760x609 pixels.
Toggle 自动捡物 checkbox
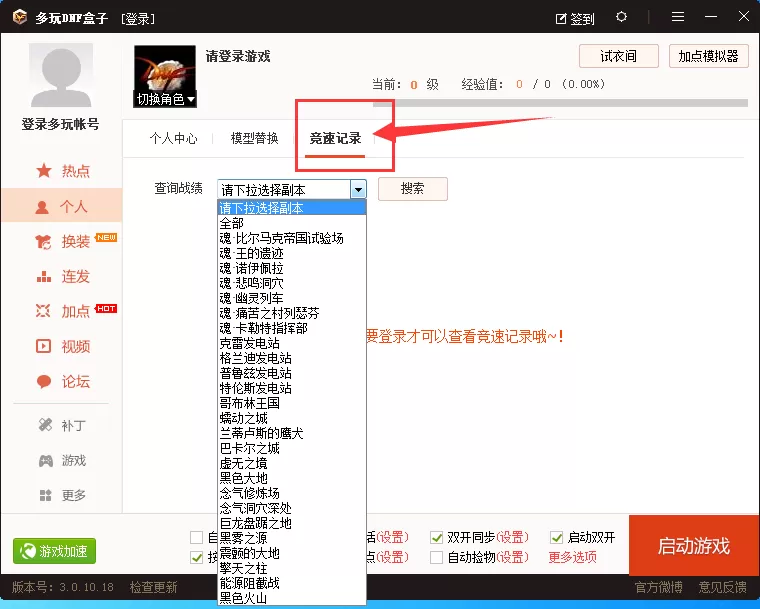coord(437,558)
